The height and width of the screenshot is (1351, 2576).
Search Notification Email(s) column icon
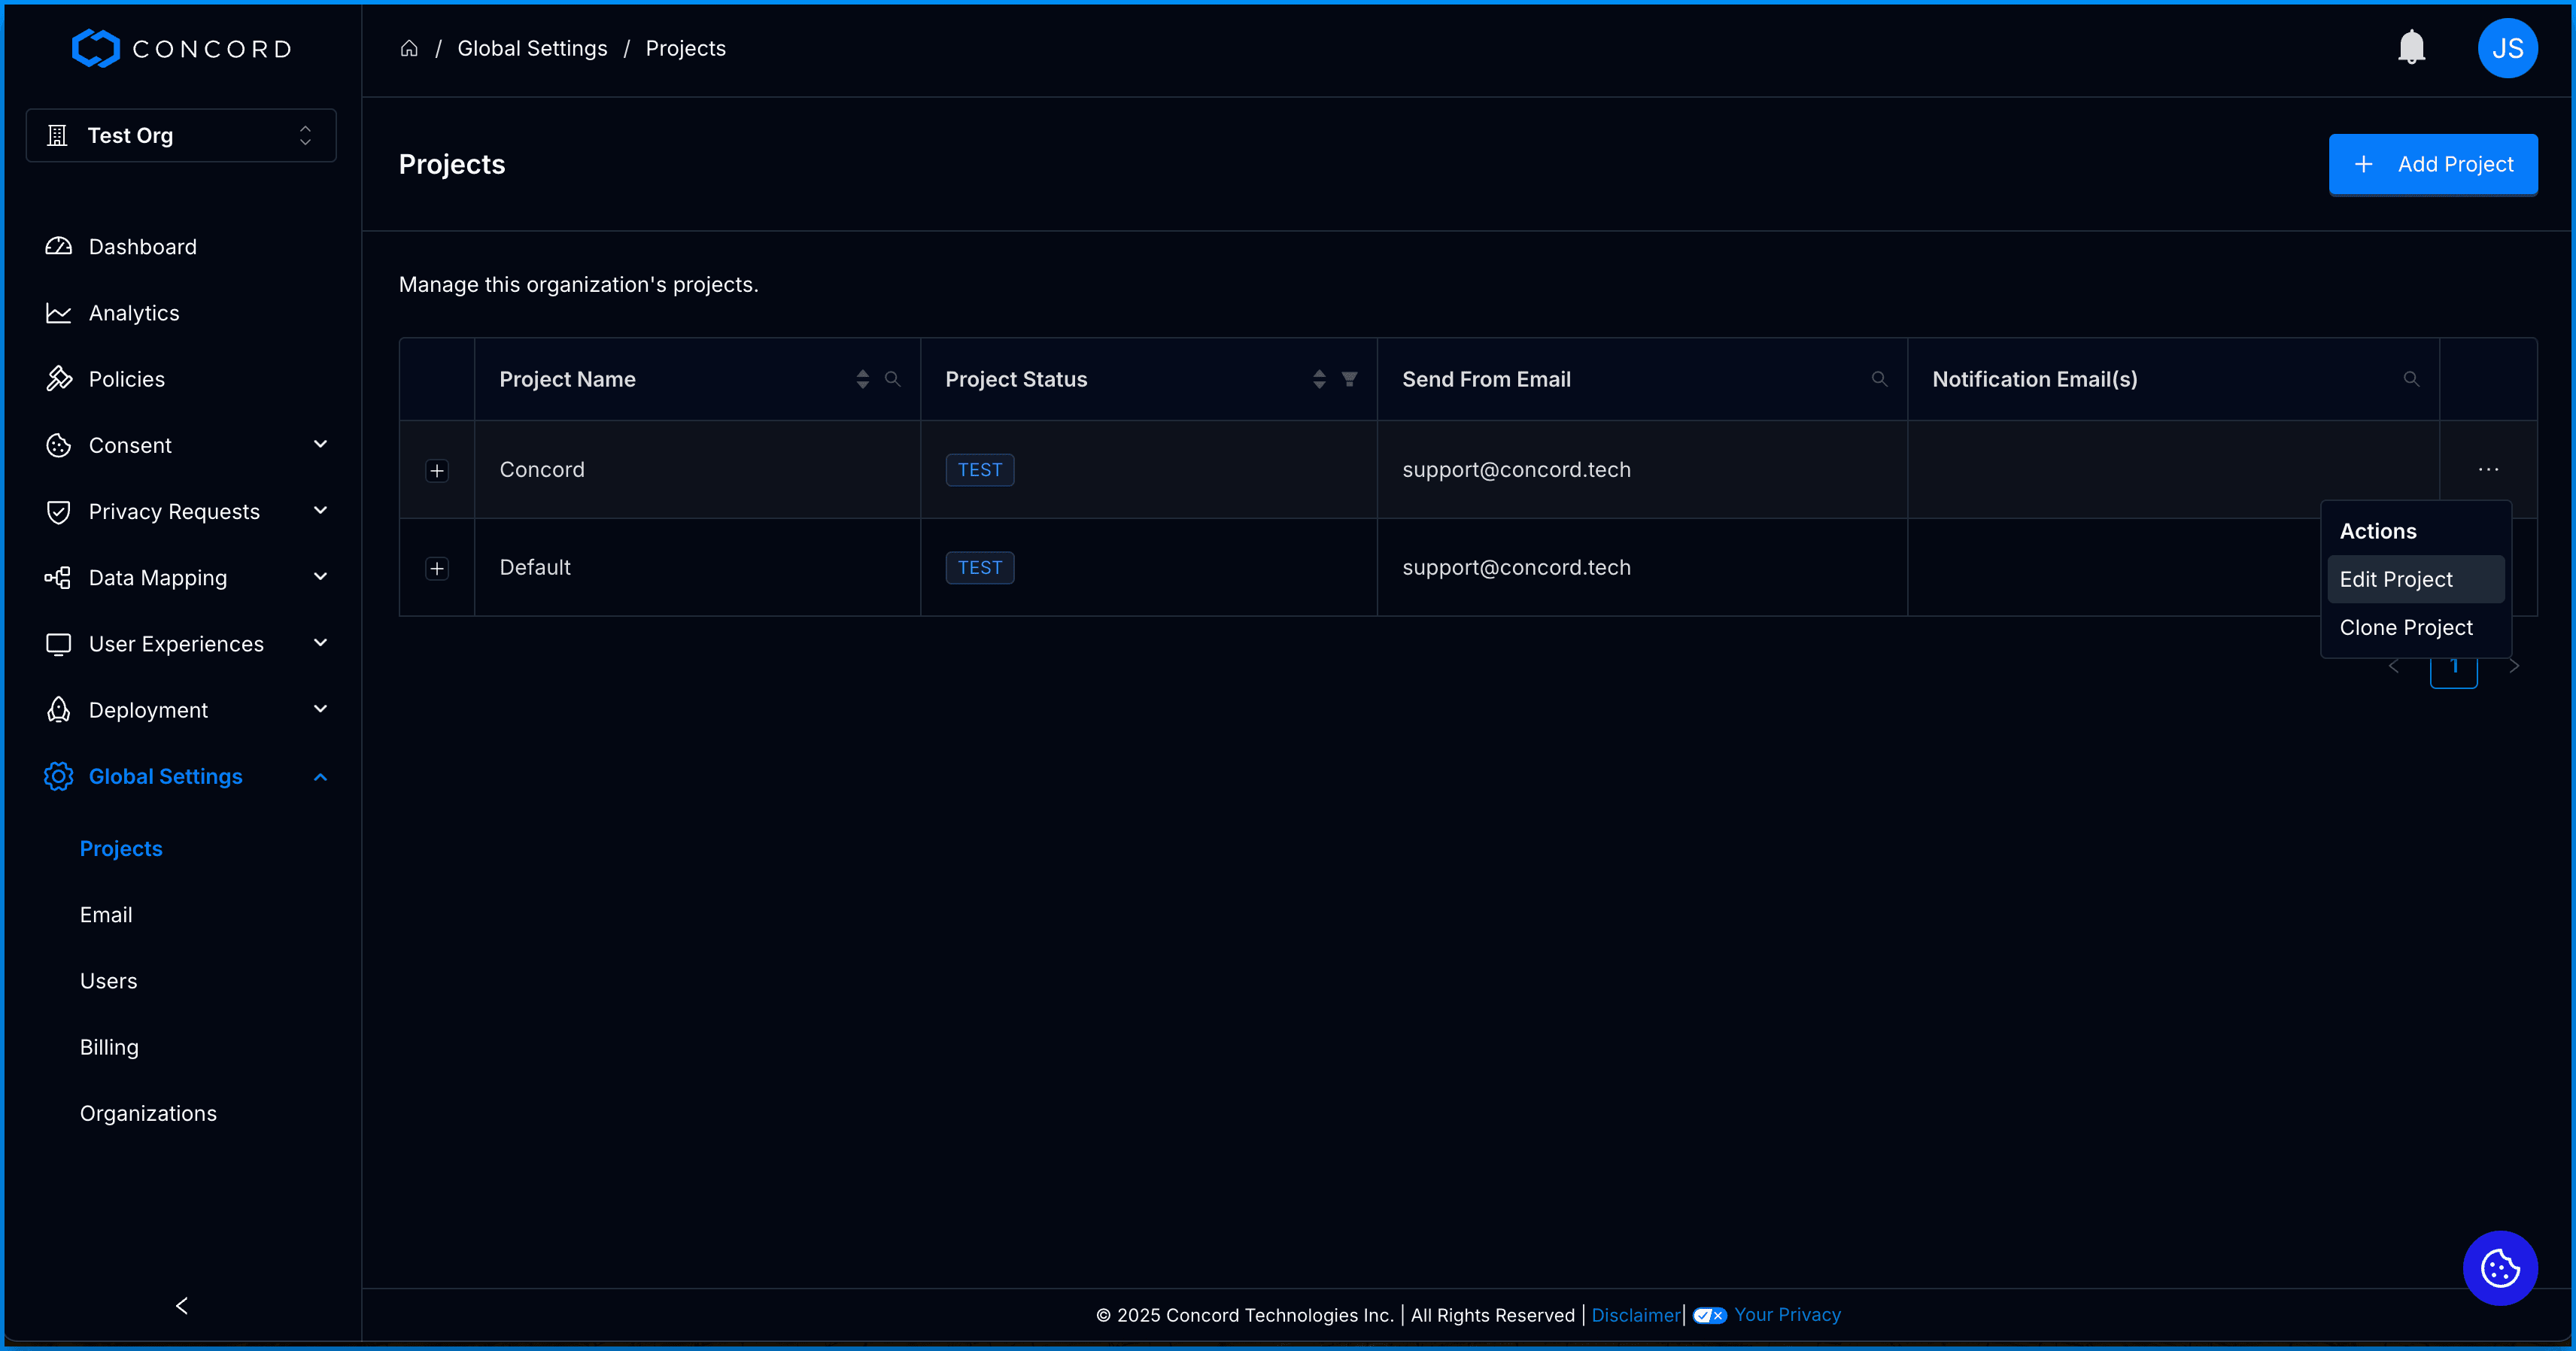point(2411,379)
